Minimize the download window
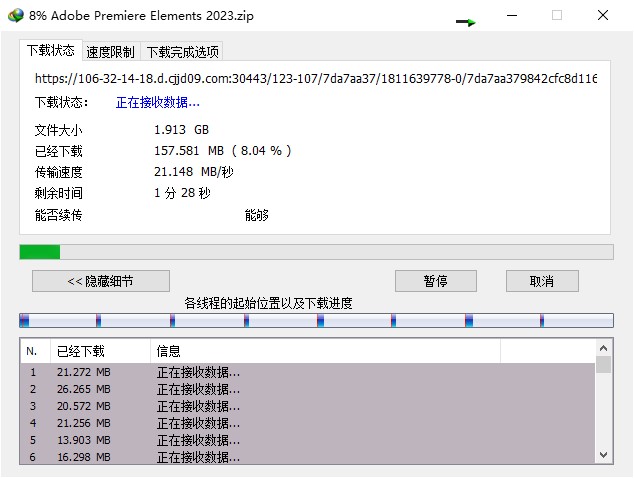The height and width of the screenshot is (478, 634). (x=512, y=15)
